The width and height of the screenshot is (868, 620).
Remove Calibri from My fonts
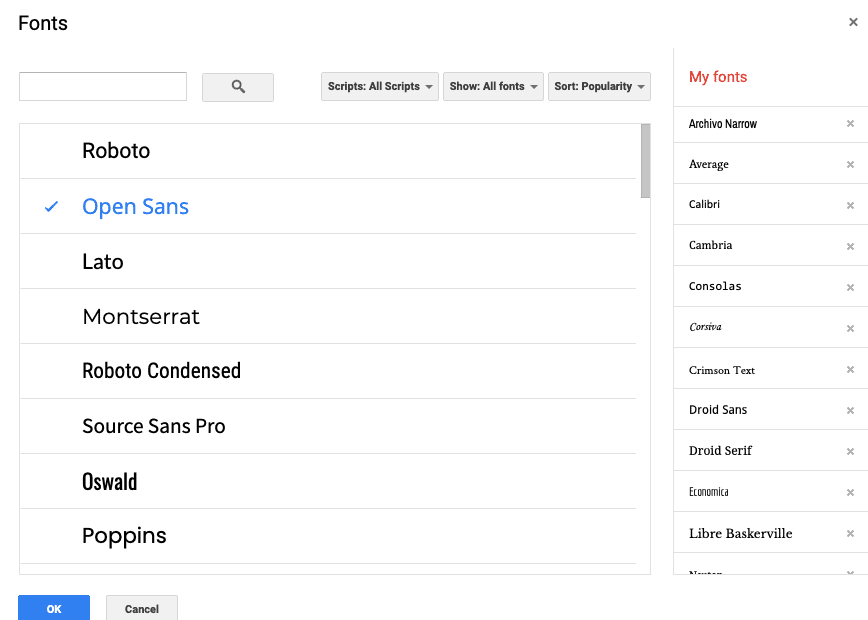tap(850, 205)
